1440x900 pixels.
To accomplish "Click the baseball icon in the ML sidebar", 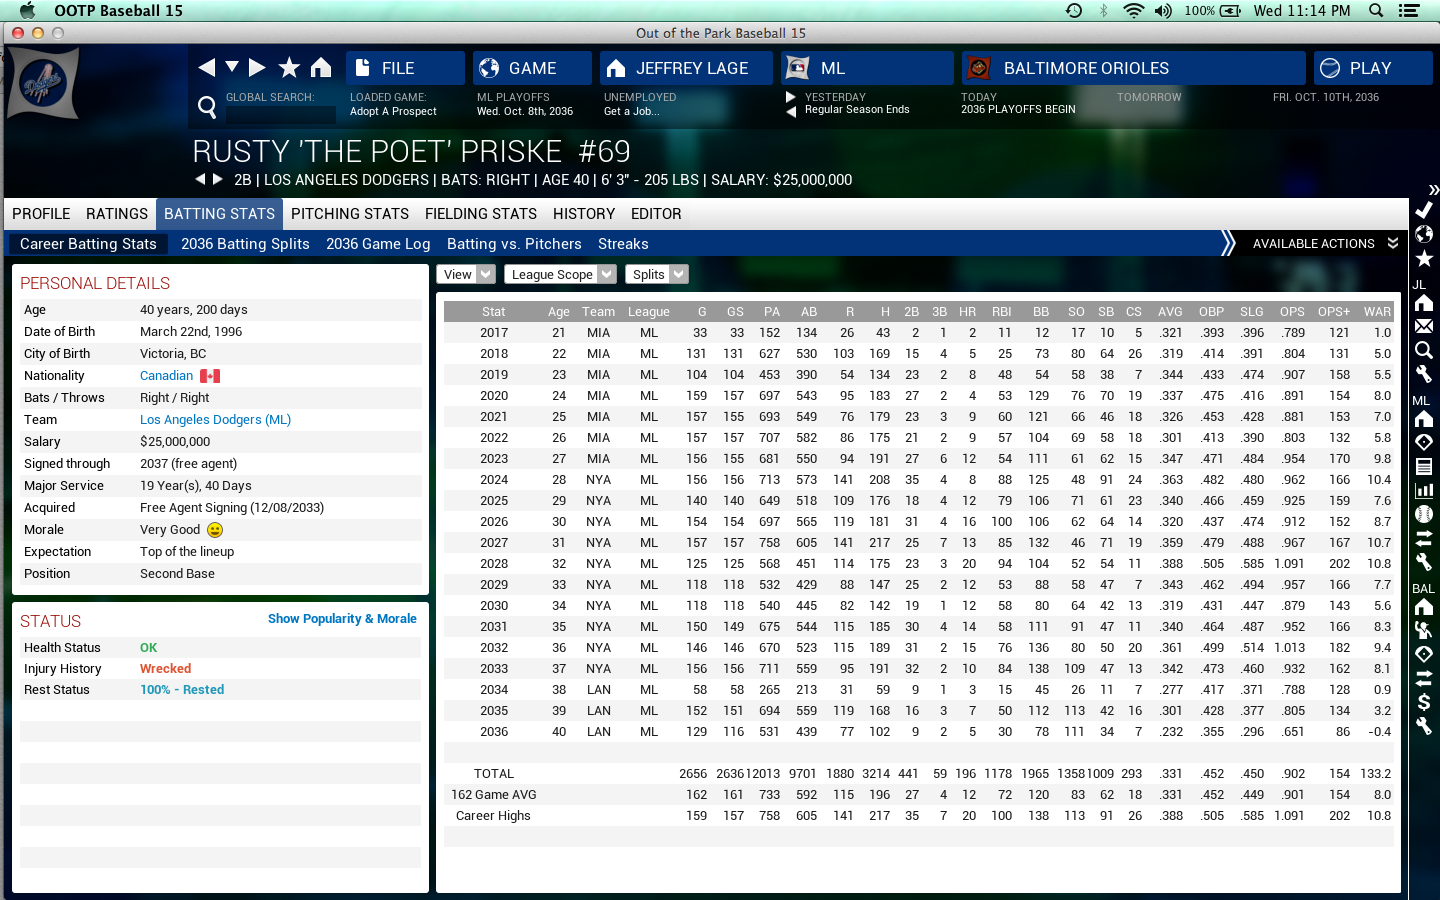I will pos(1424,514).
